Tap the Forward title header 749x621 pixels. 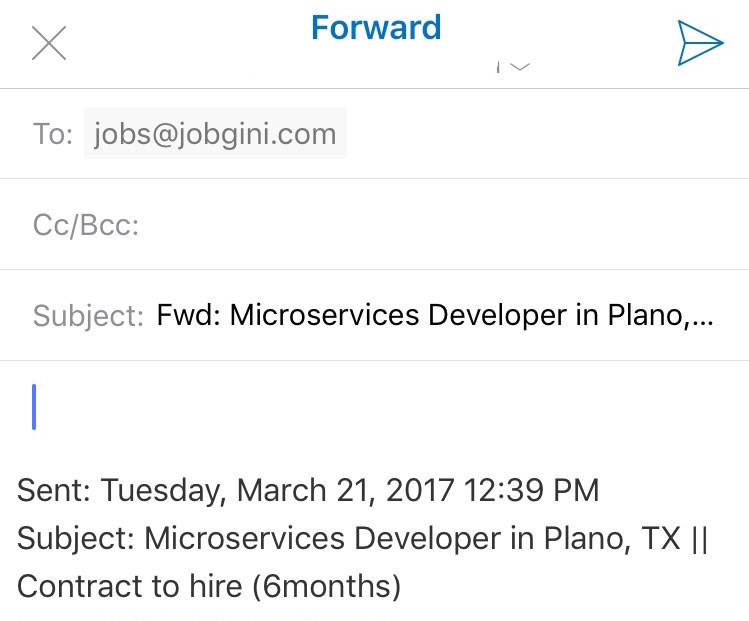(376, 28)
